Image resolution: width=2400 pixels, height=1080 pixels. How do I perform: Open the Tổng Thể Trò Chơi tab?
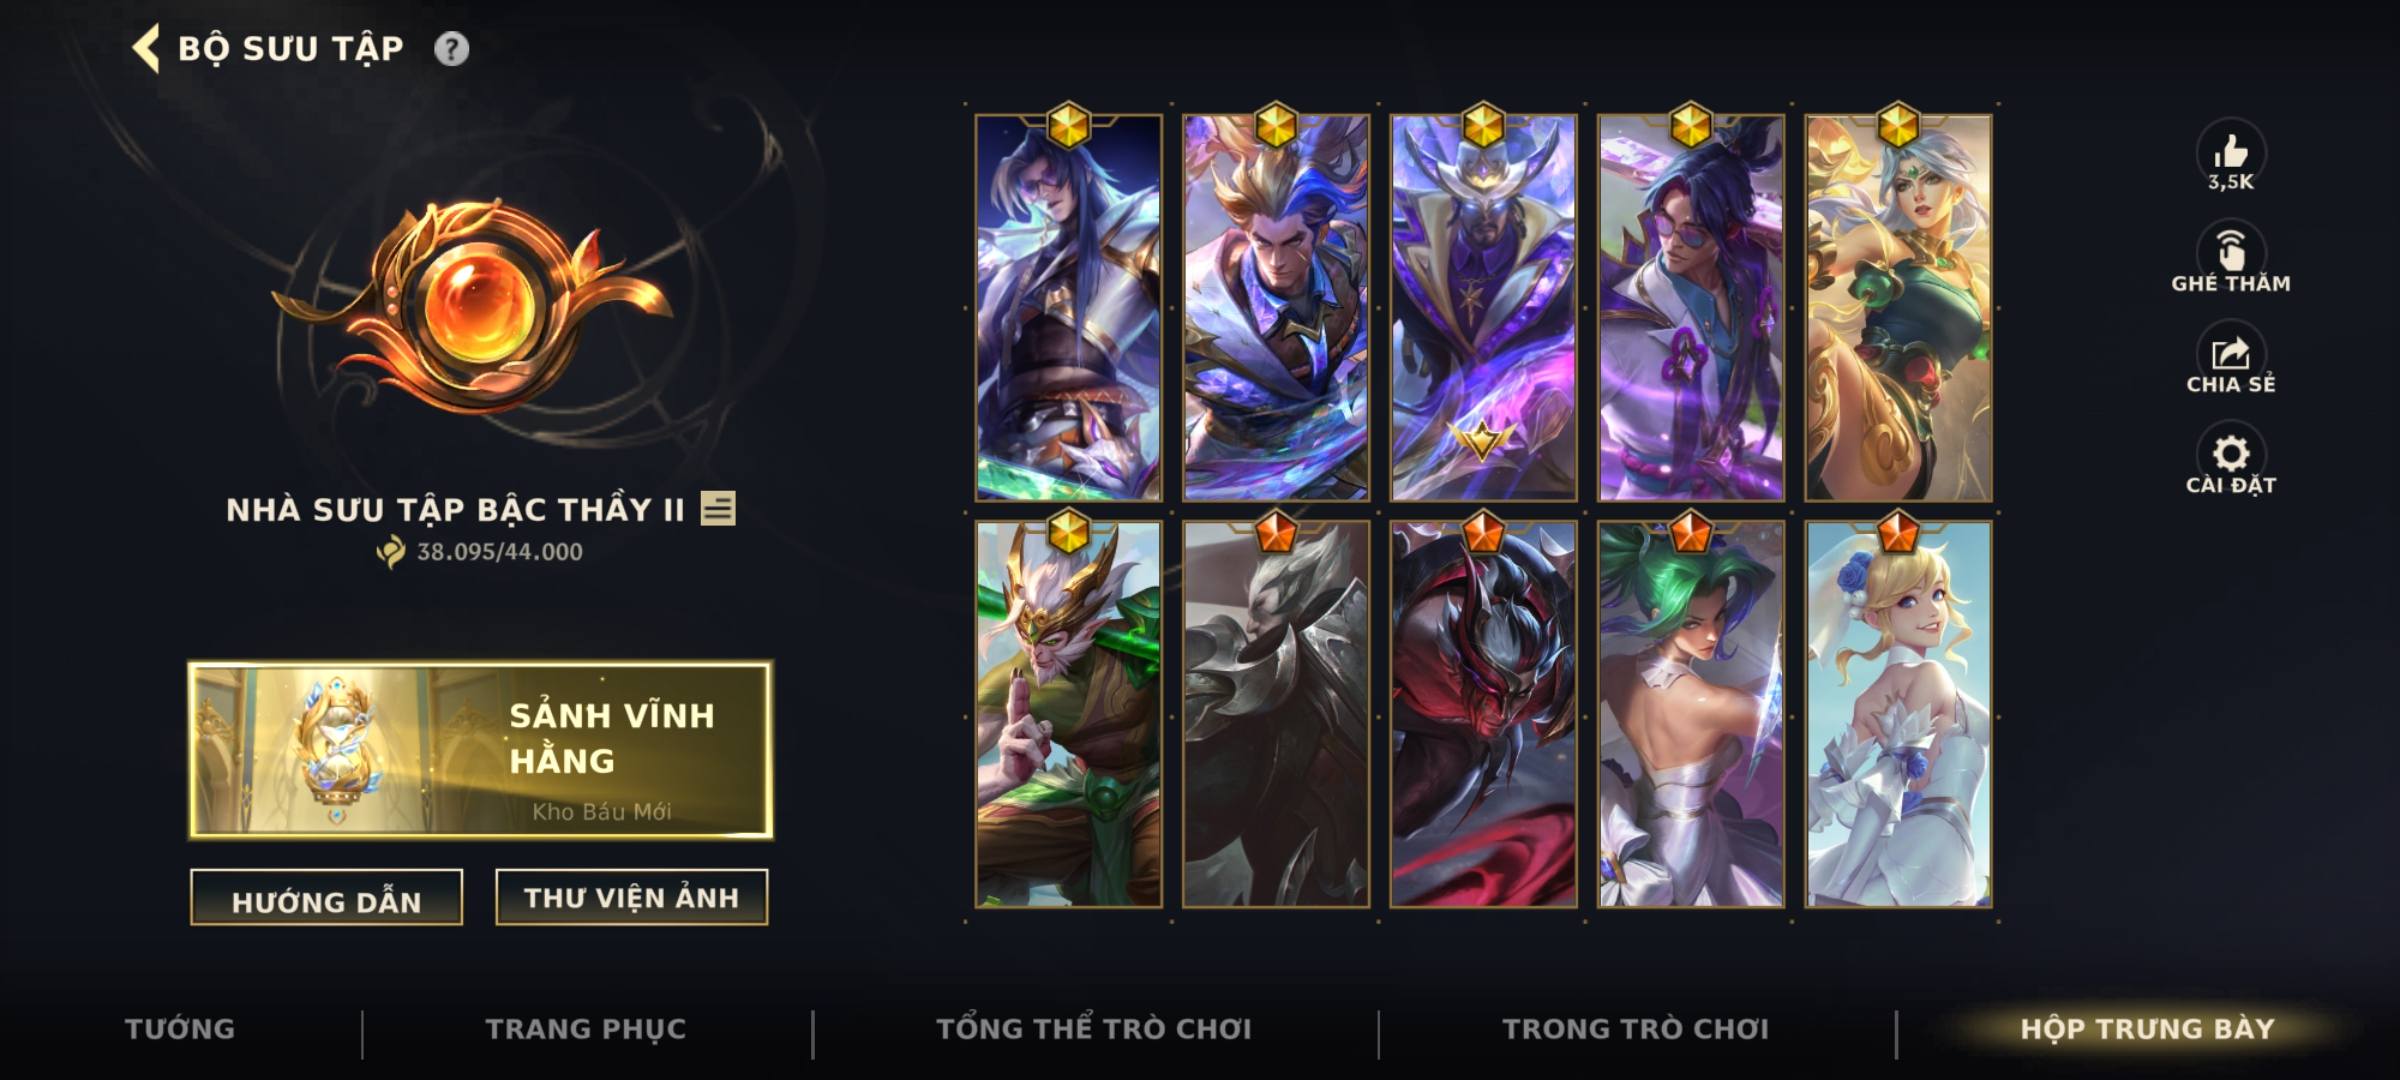tap(1094, 1029)
